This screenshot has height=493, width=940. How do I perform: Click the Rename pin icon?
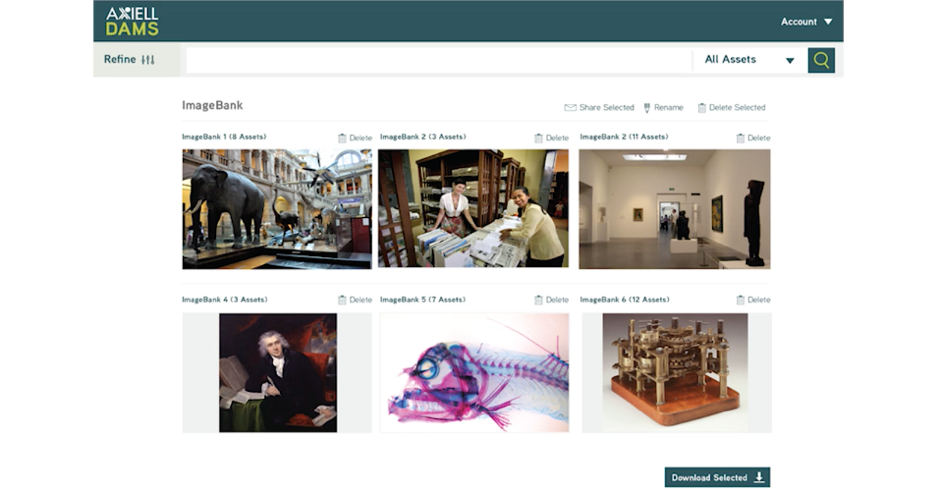647,108
